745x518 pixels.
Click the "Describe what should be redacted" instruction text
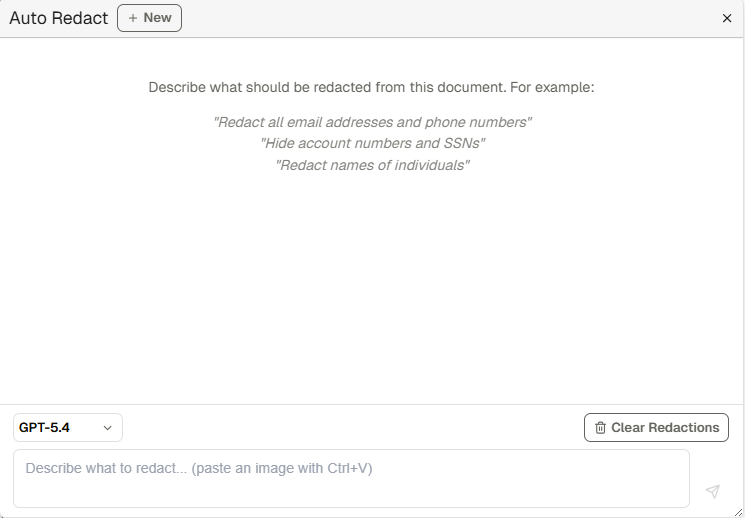click(327, 87)
